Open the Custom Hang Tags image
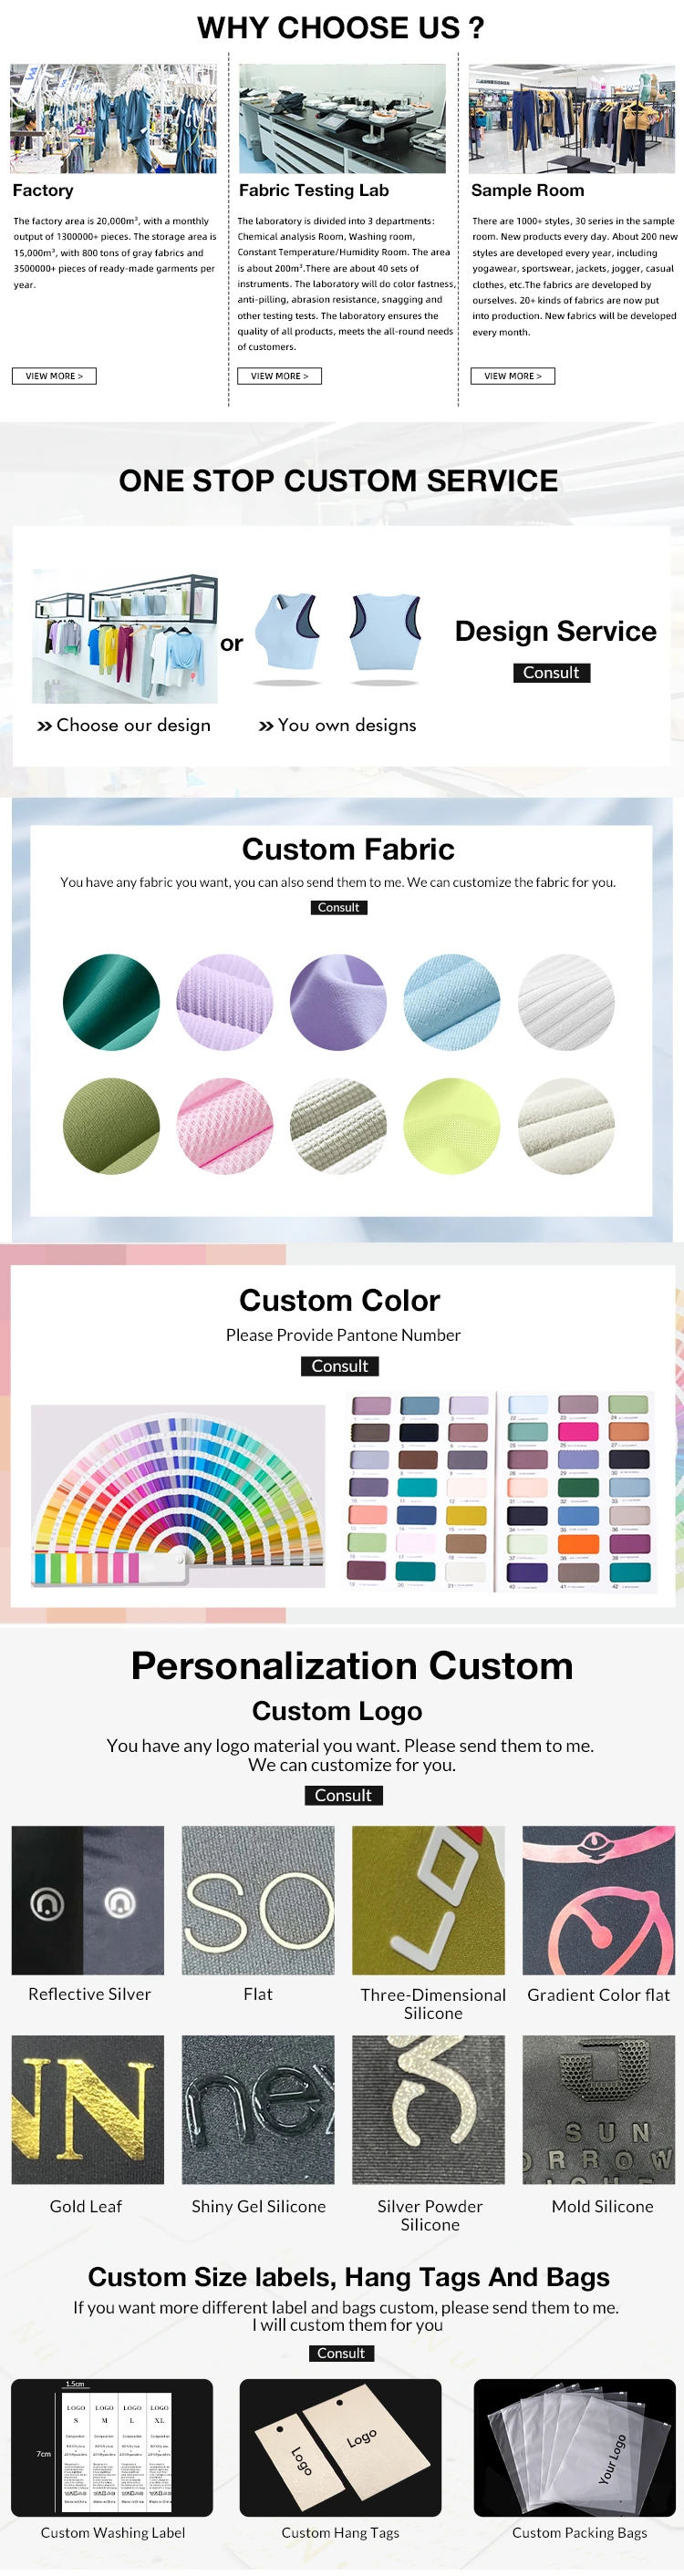684x2576 pixels. [x=340, y=2447]
